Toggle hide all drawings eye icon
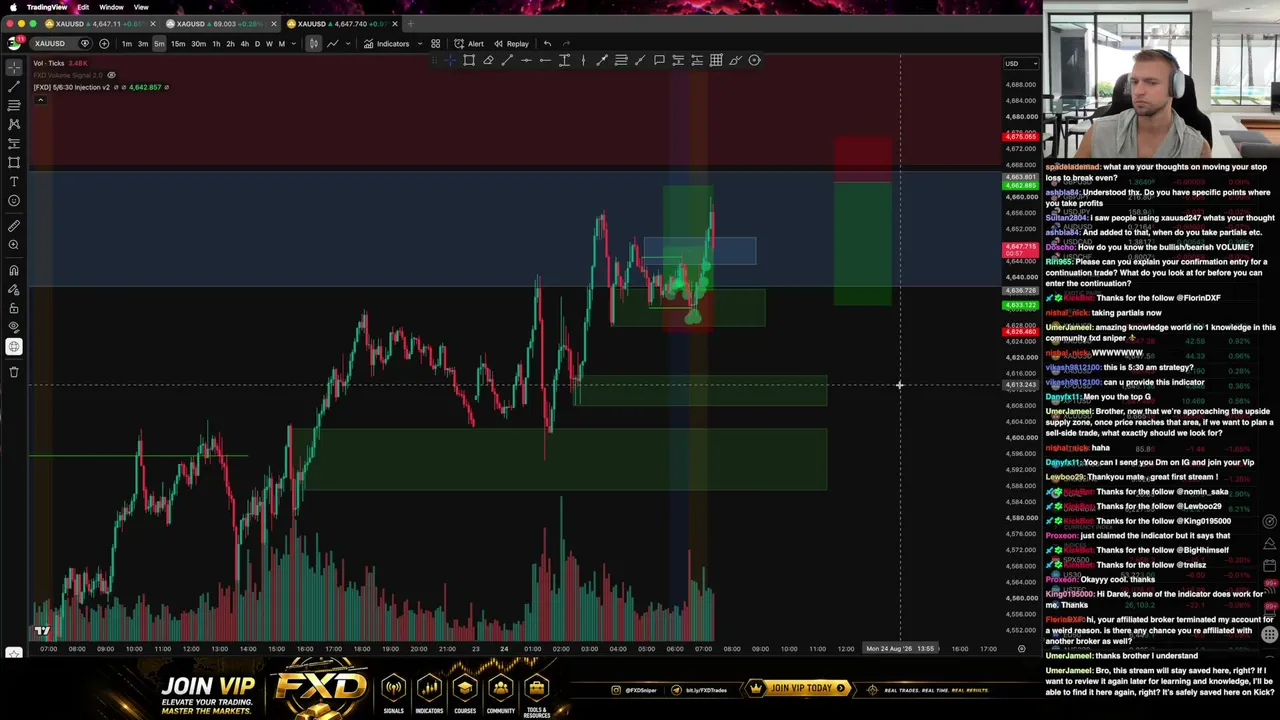The height and width of the screenshot is (720, 1280). click(14, 327)
